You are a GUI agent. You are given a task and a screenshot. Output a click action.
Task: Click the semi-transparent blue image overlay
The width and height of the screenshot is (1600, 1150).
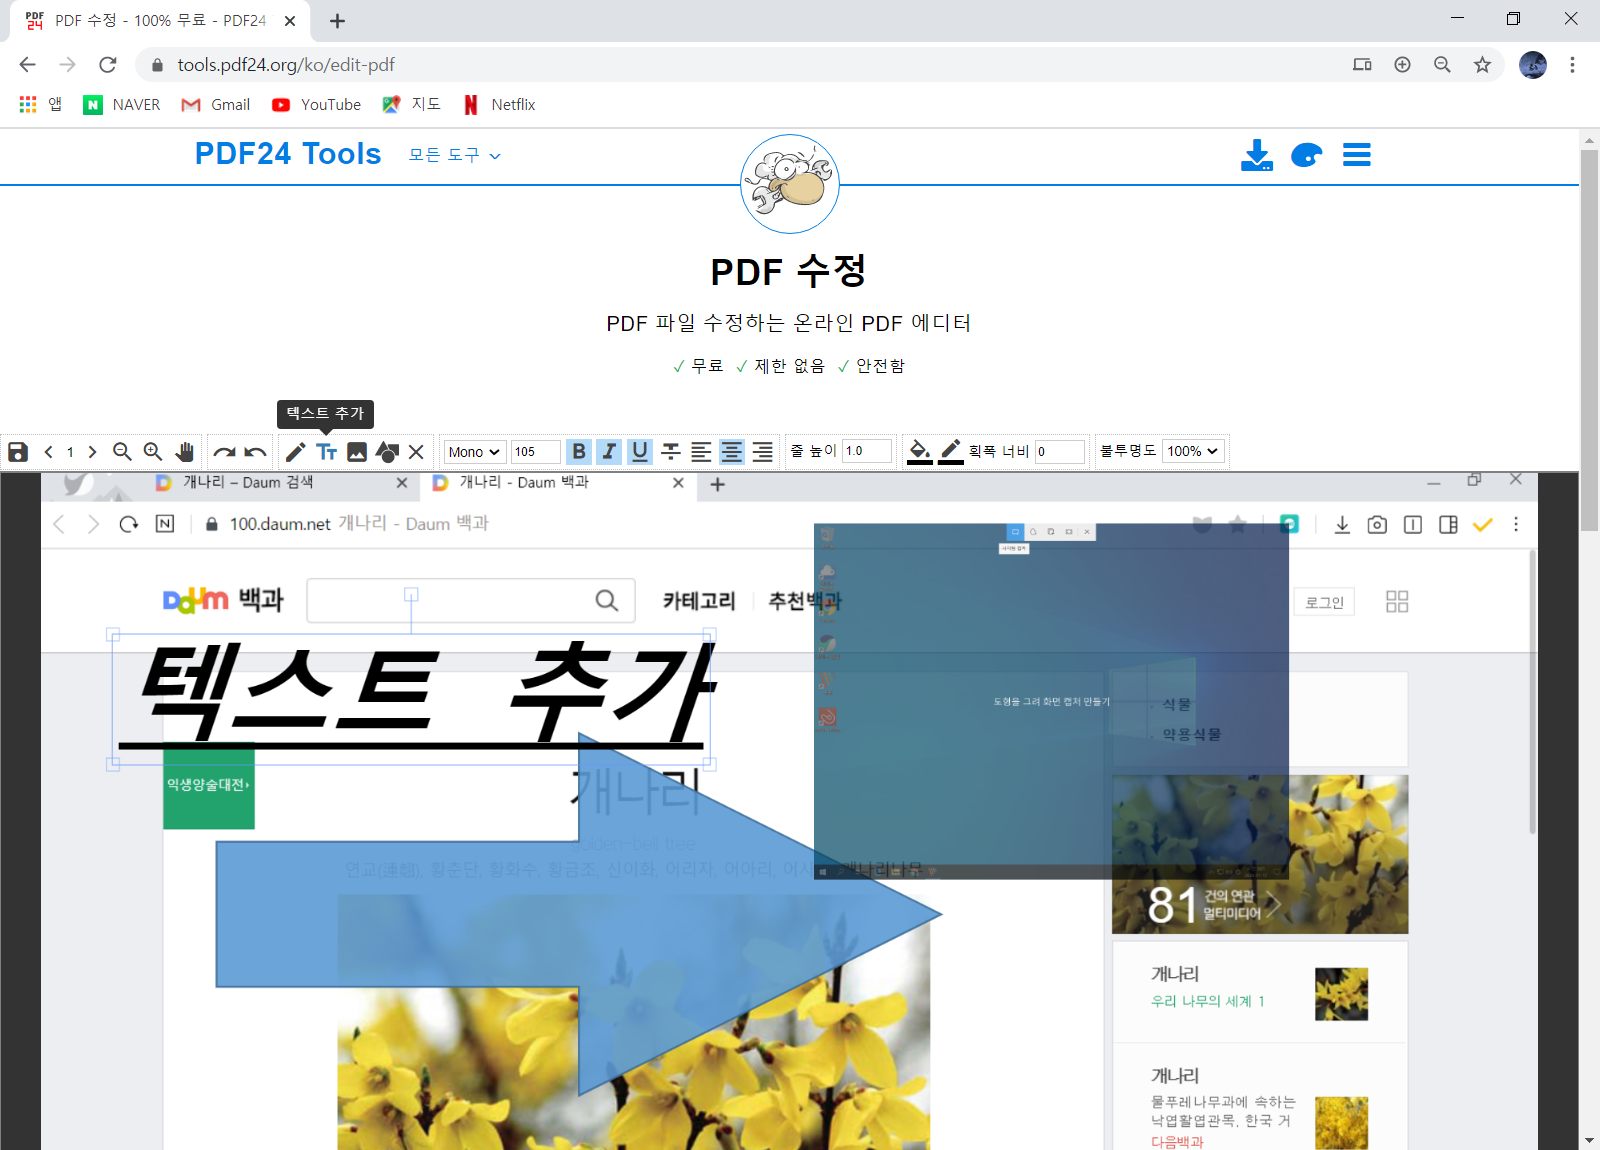click(1051, 701)
